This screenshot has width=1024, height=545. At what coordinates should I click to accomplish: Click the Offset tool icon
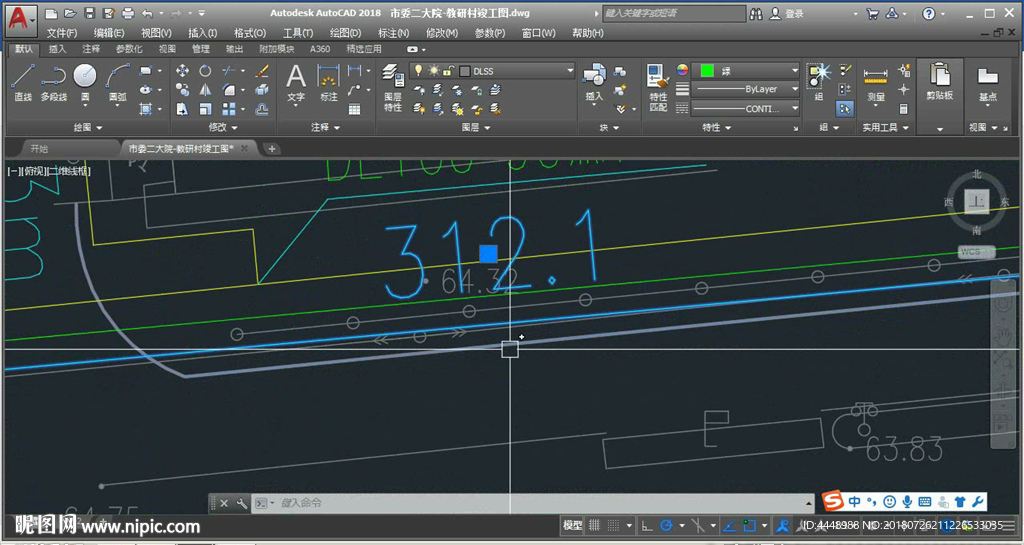pyautogui.click(x=263, y=109)
